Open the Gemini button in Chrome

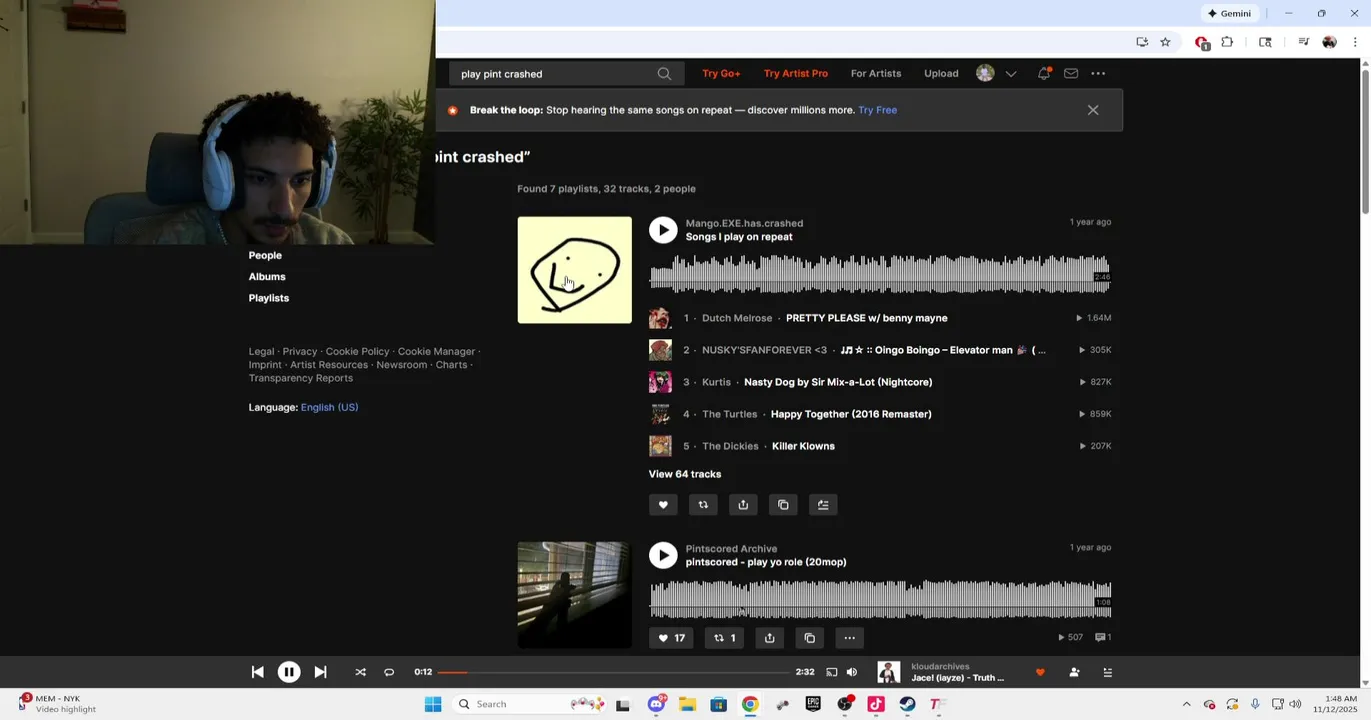pos(1229,13)
